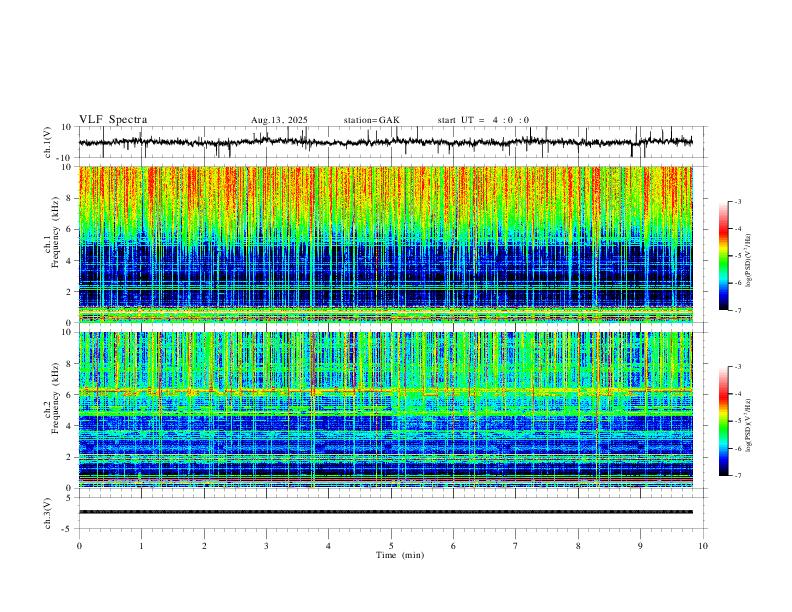Click the time axis tick label '7'
This screenshot has width=792, height=612.
pyautogui.click(x=516, y=546)
